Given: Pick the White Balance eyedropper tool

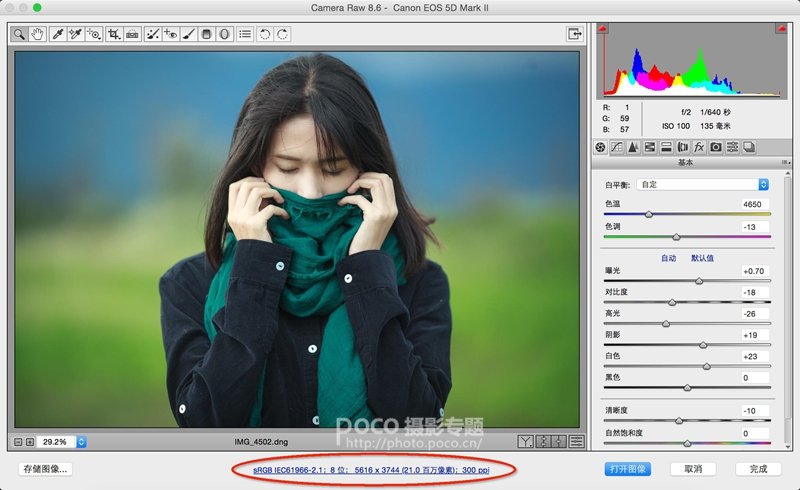Looking at the screenshot, I should click(58, 34).
